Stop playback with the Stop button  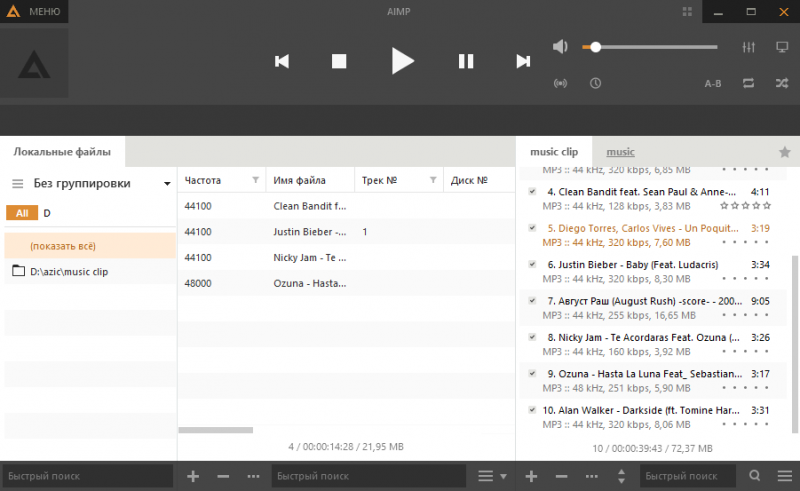click(339, 61)
